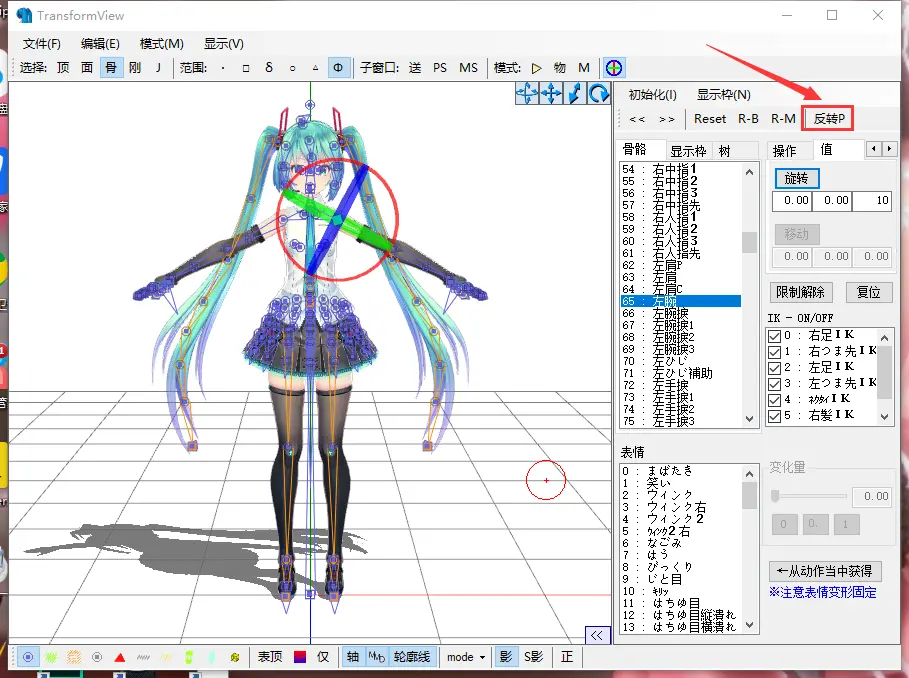Open the 初始化(I) menu

click(x=653, y=94)
